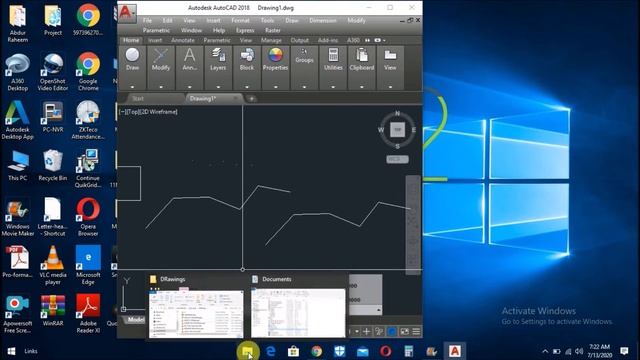640x360 pixels.
Task: Switch to the A360 ribbon tab
Action: (353, 40)
